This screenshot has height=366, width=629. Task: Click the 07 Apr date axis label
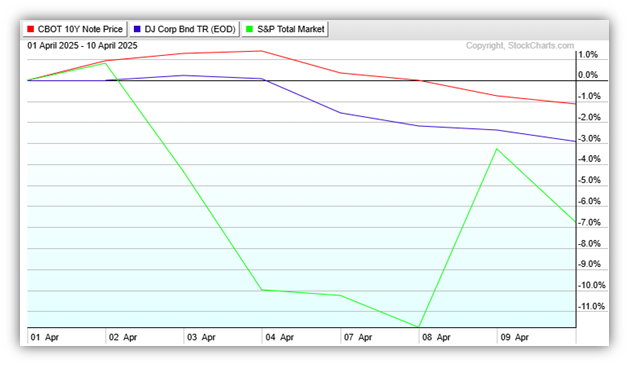pyautogui.click(x=358, y=338)
